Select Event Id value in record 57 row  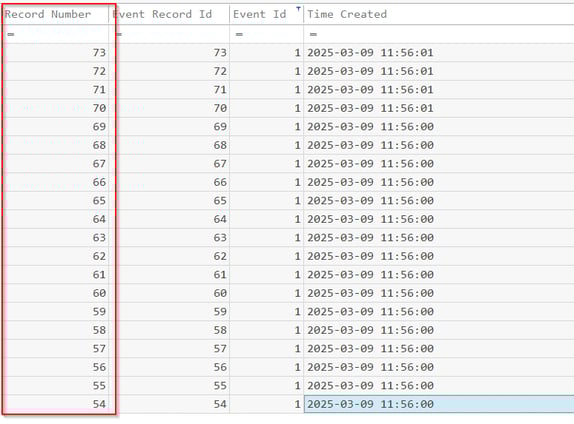266,349
